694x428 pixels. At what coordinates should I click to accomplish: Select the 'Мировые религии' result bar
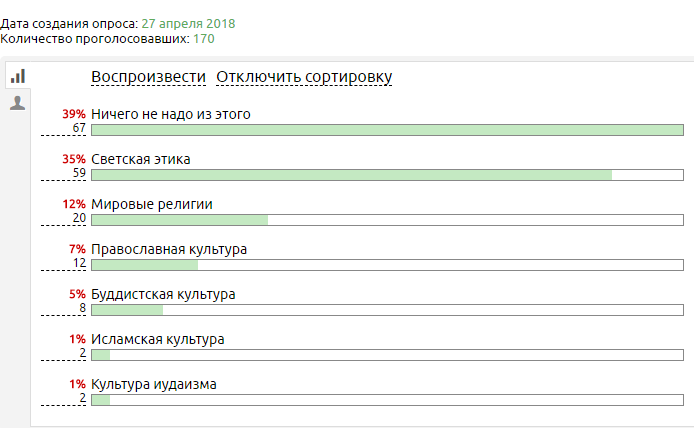click(387, 220)
